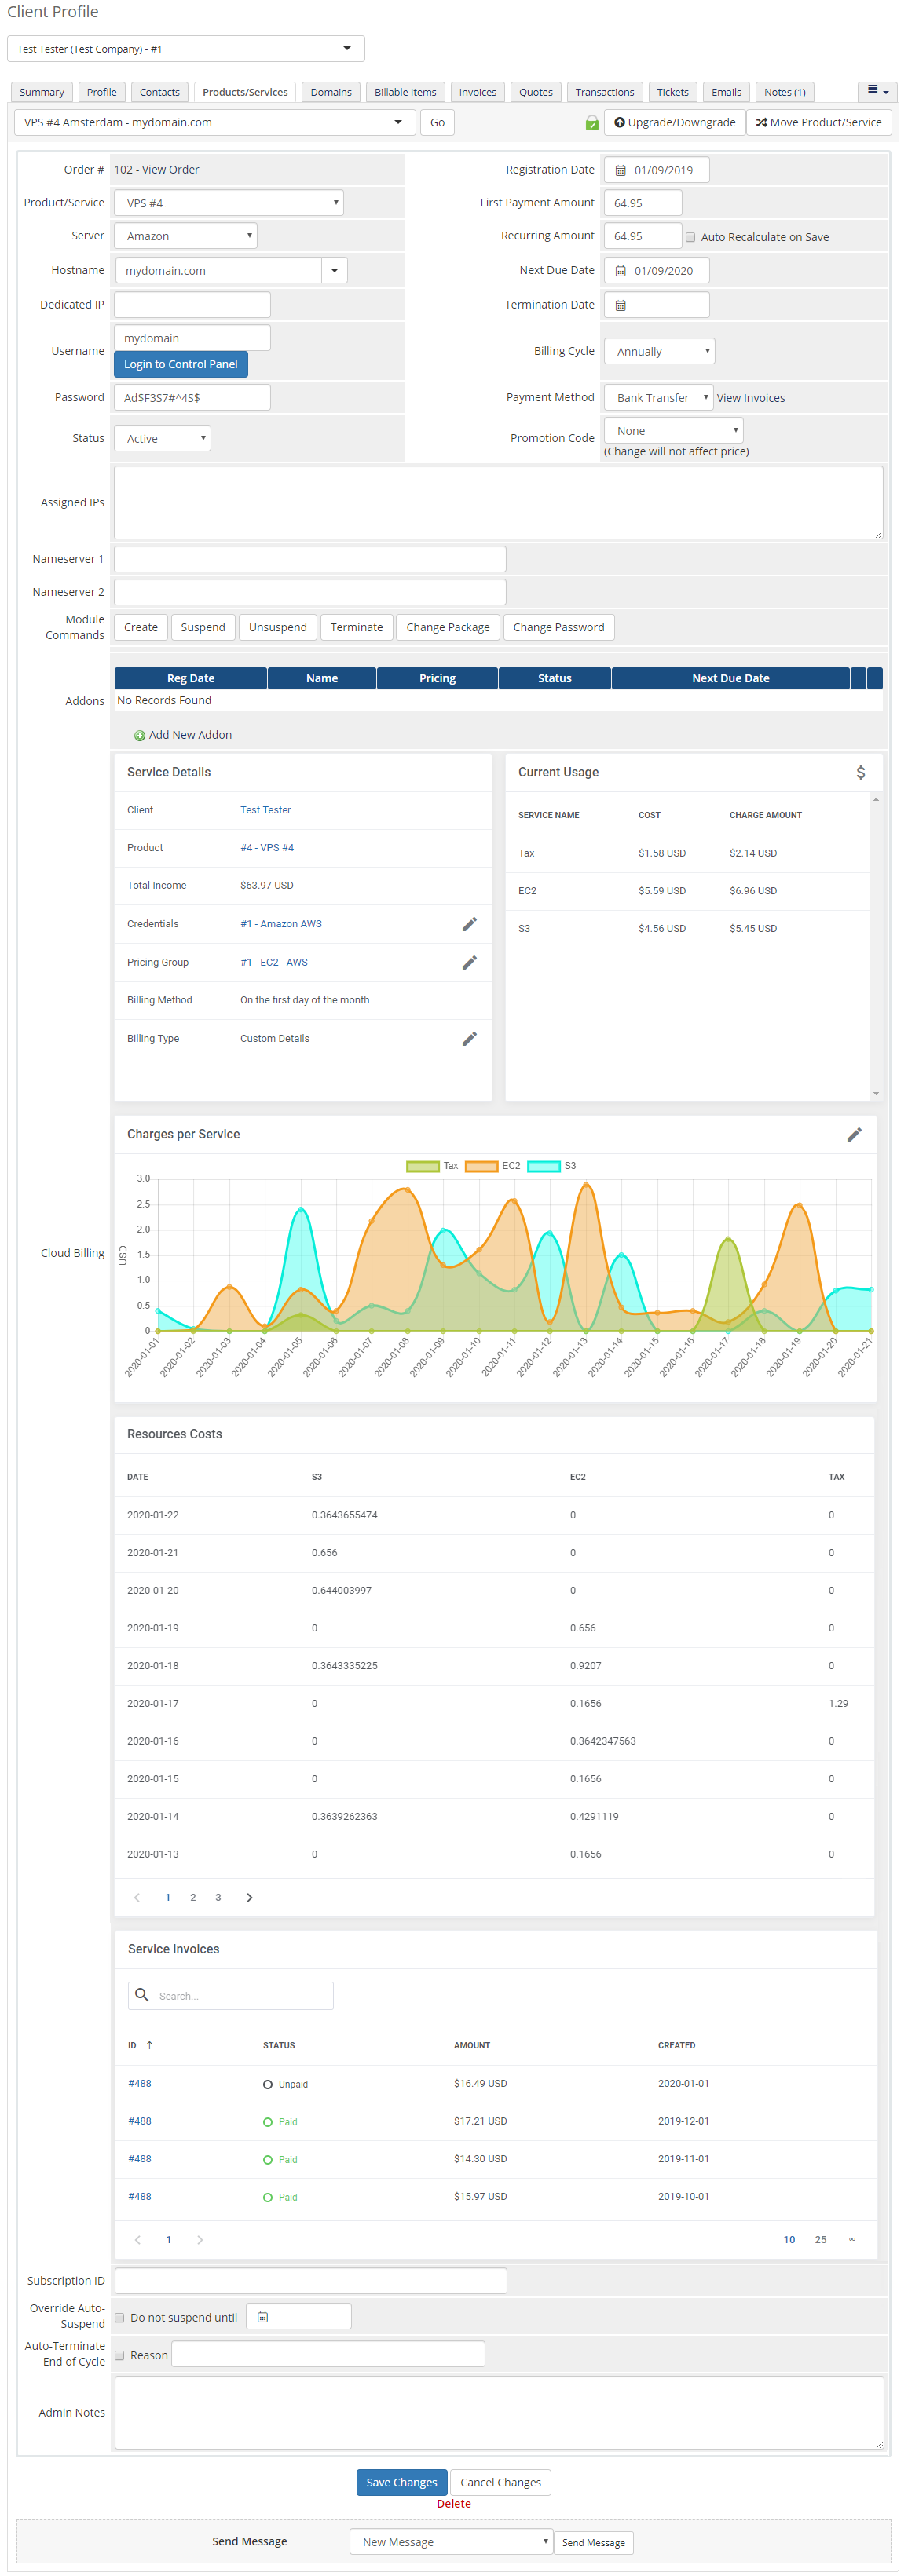The height and width of the screenshot is (2576, 908).
Task: Open the Billing Cycle dropdown
Action: tap(660, 352)
